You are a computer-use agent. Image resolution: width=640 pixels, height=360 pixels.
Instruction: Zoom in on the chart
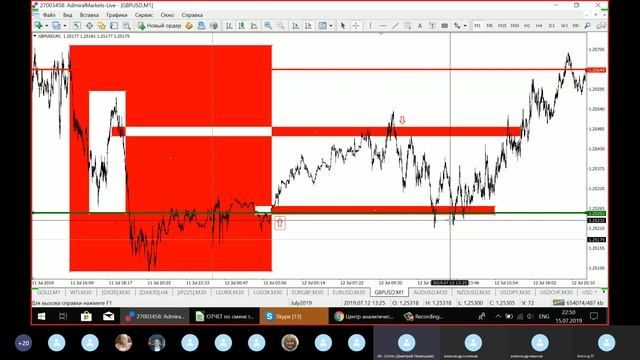pyautogui.click(x=268, y=26)
